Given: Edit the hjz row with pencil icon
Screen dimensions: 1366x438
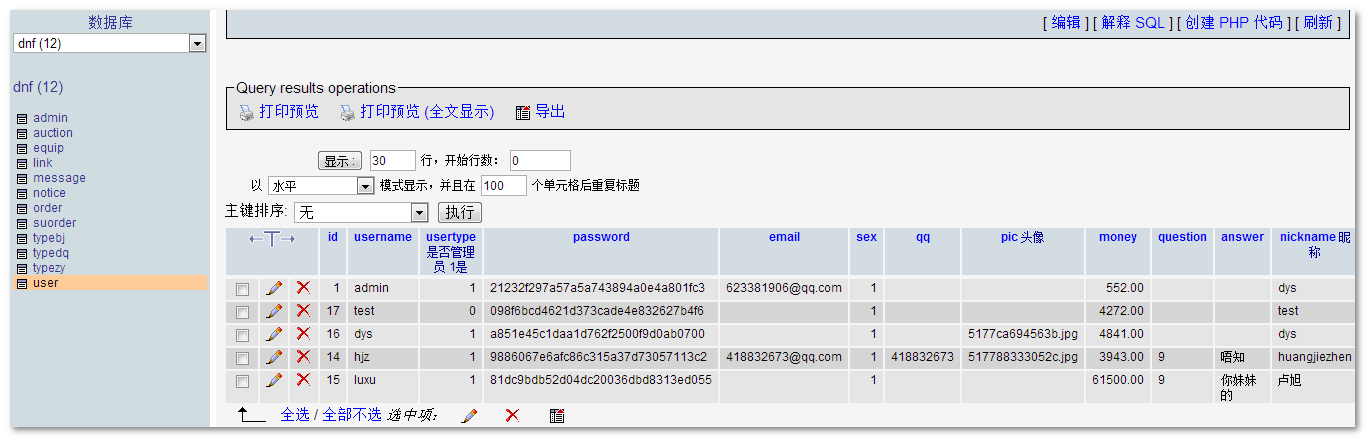Looking at the screenshot, I should [x=274, y=357].
